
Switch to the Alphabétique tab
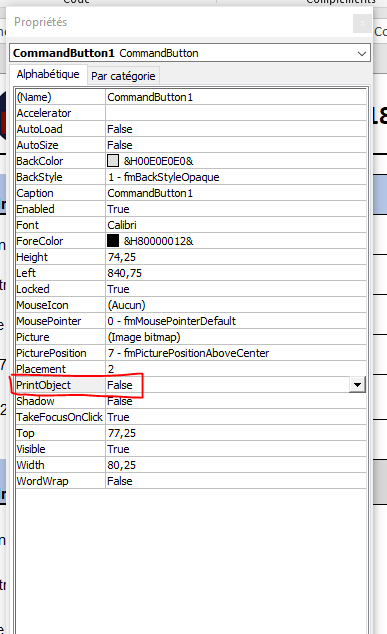tap(48, 74)
